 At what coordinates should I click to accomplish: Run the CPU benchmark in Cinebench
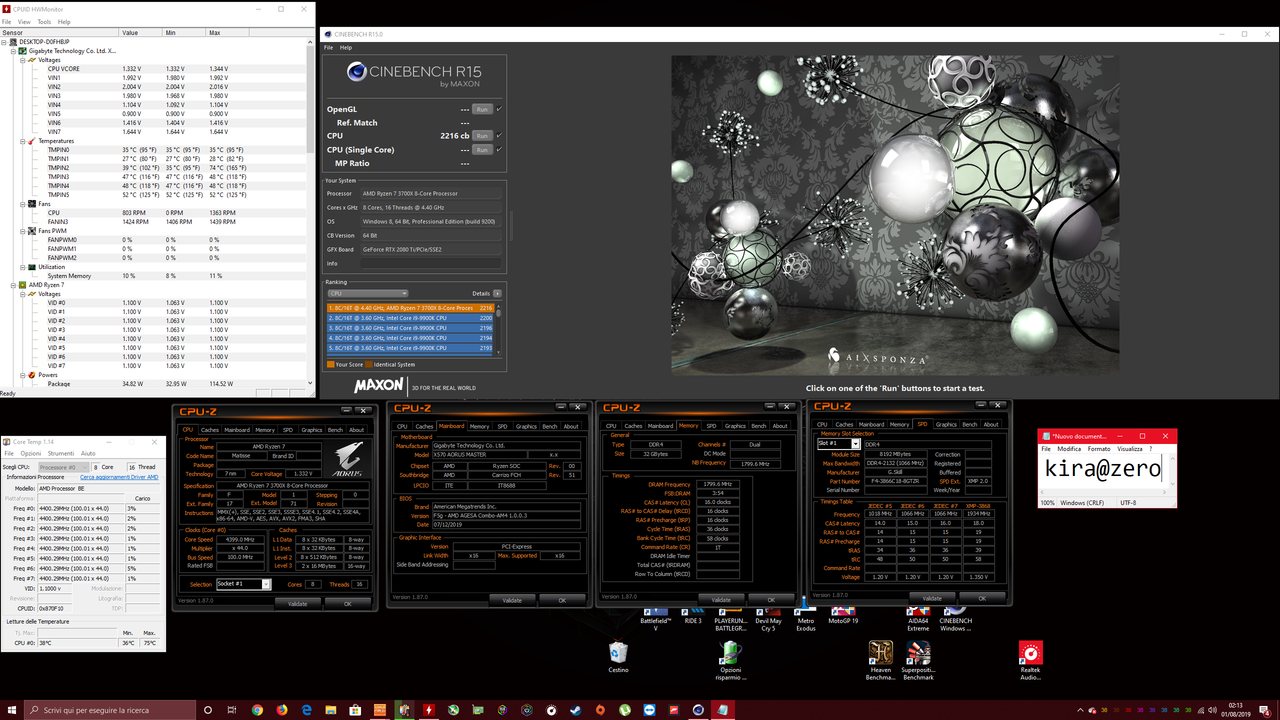point(482,136)
